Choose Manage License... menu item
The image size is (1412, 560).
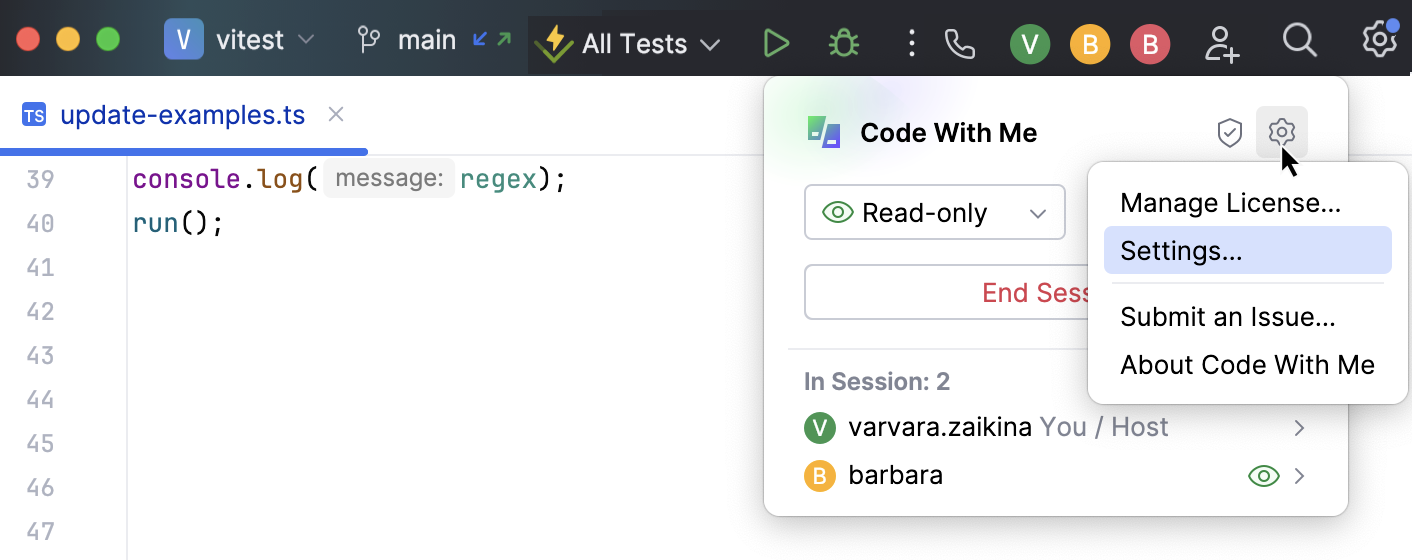pyautogui.click(x=1230, y=203)
